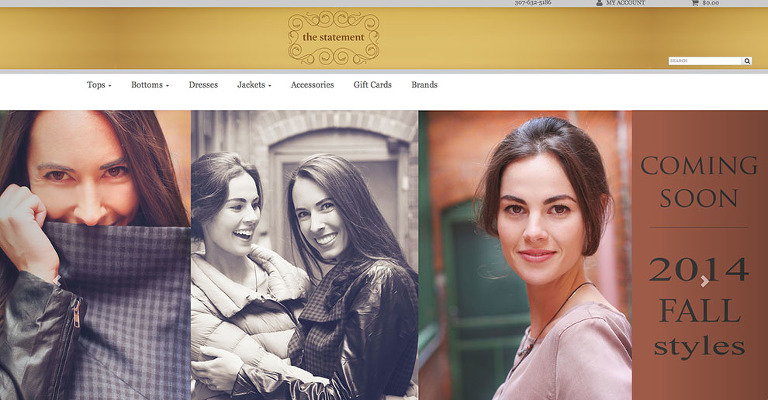
Task: Click the magnifying glass search button
Action: [747, 61]
